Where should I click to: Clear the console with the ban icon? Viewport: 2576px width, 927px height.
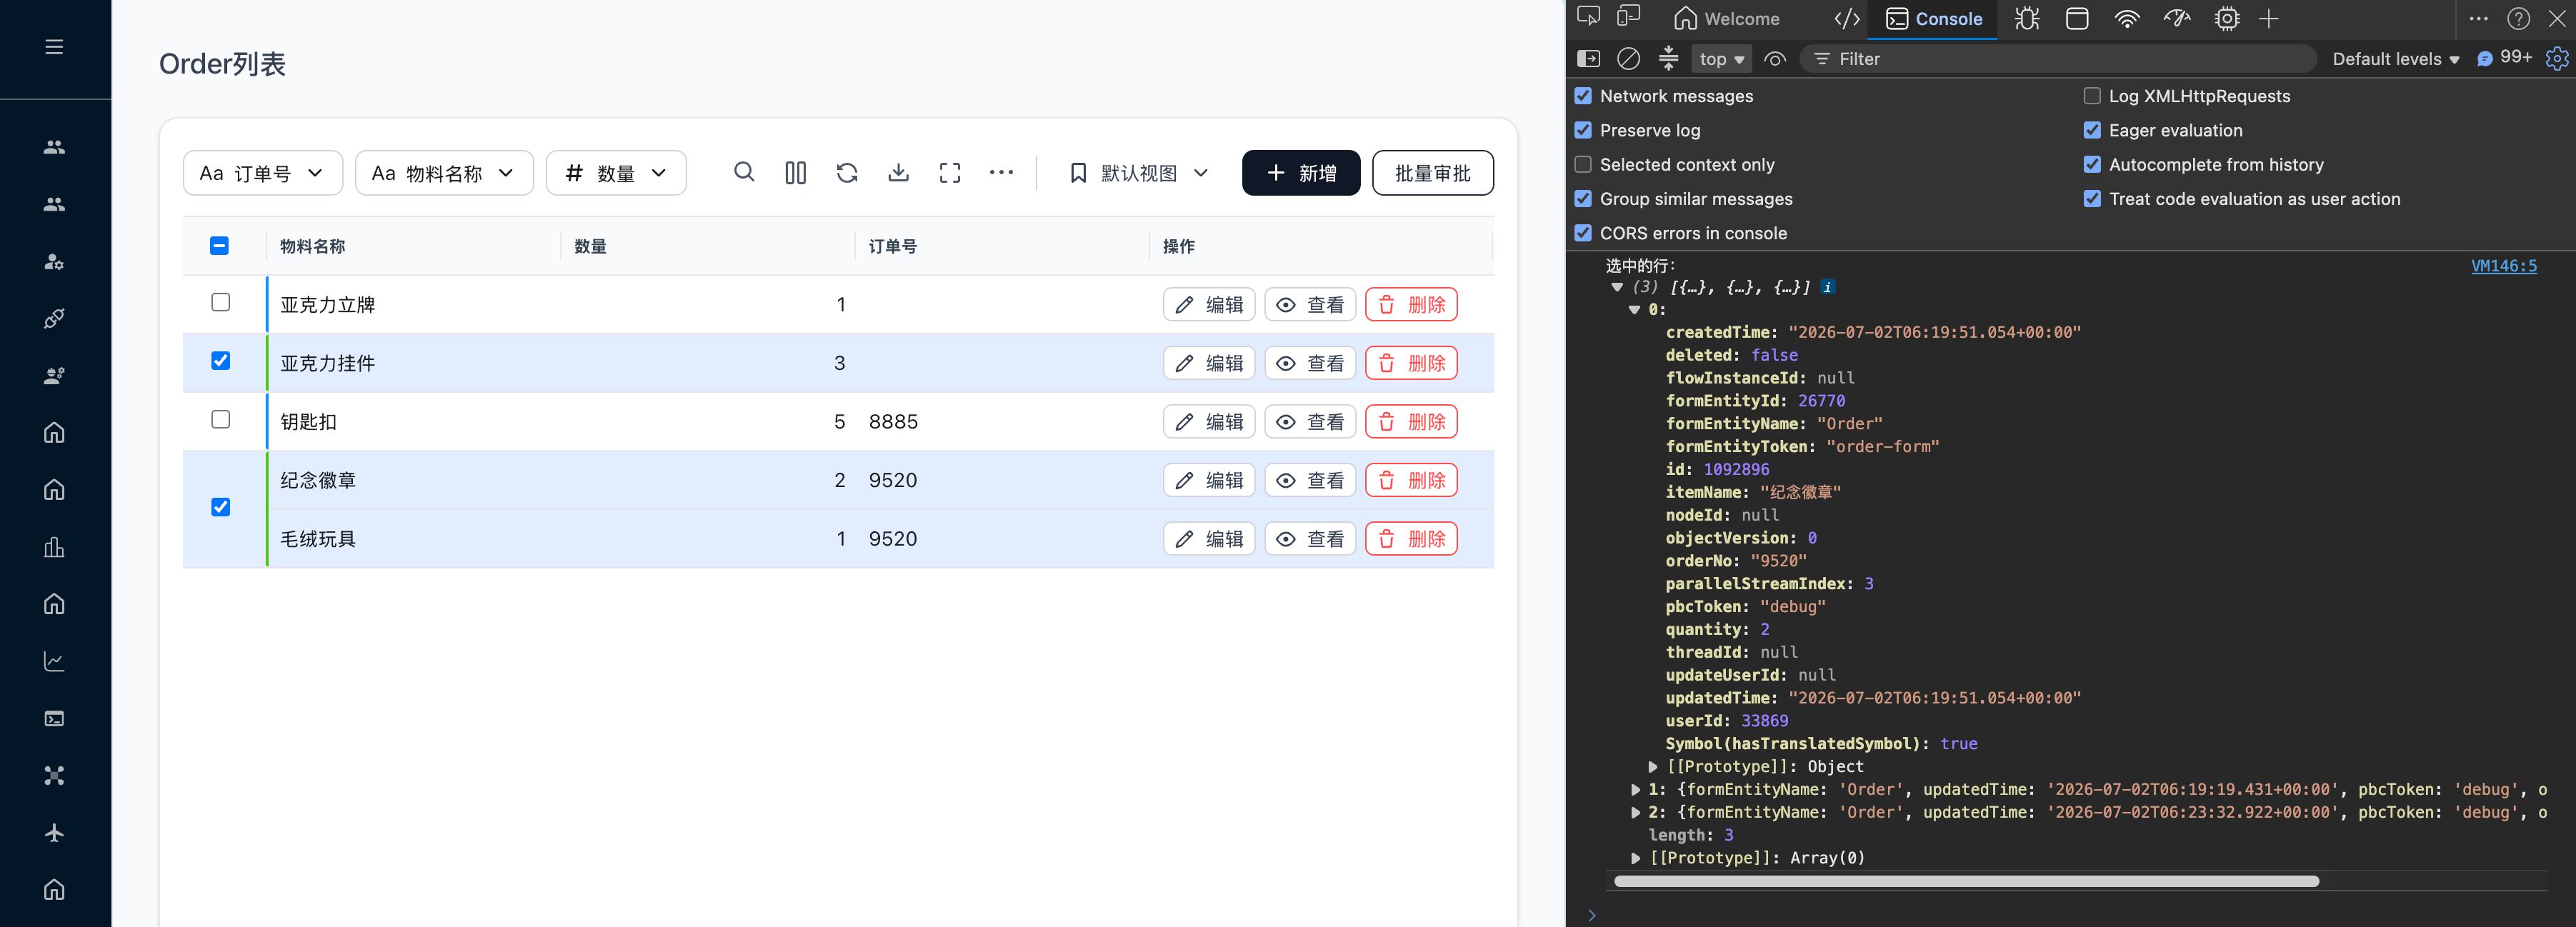pyautogui.click(x=1628, y=59)
